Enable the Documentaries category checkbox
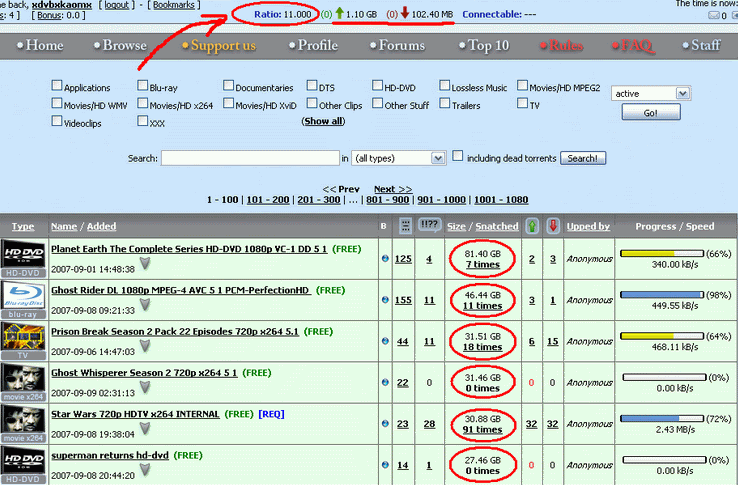The image size is (738, 485). coord(229,87)
